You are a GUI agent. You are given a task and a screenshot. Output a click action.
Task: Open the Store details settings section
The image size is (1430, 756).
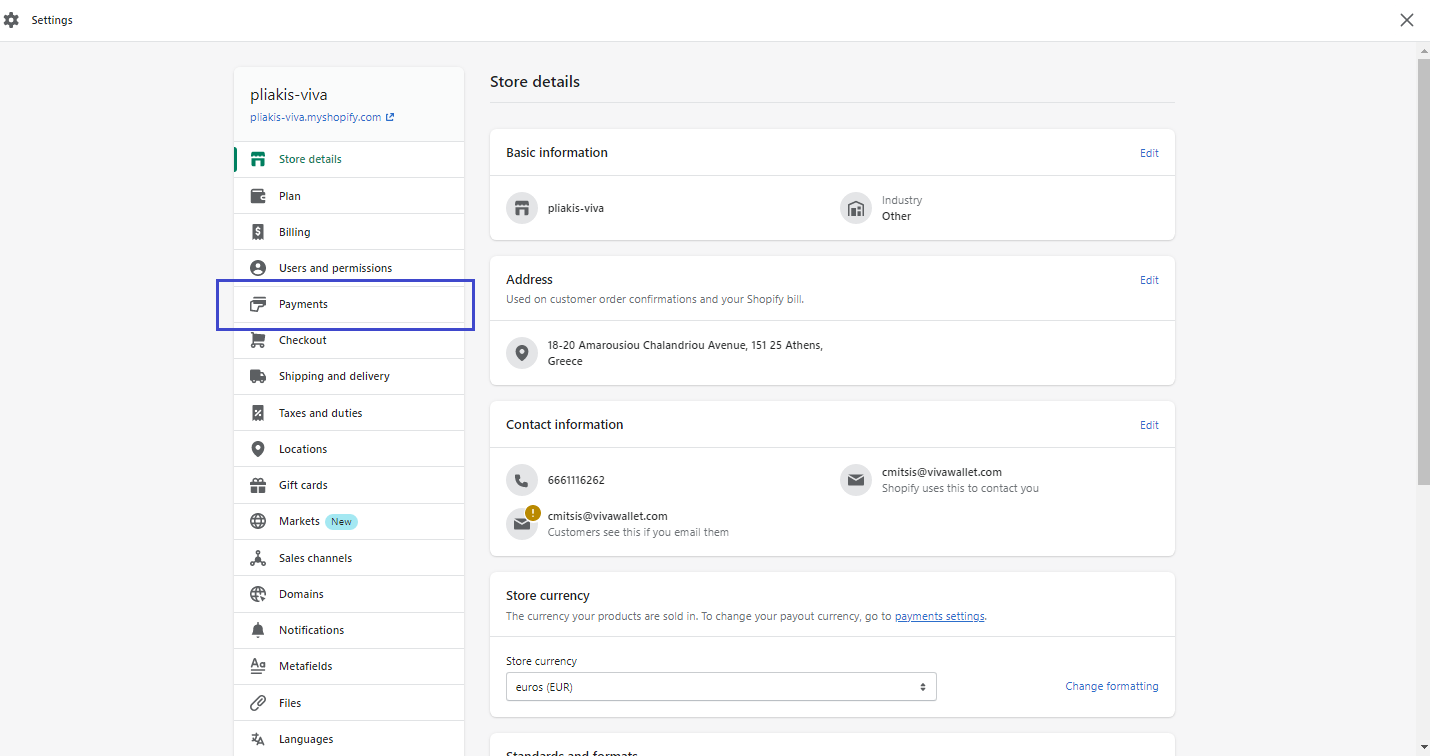click(349, 159)
